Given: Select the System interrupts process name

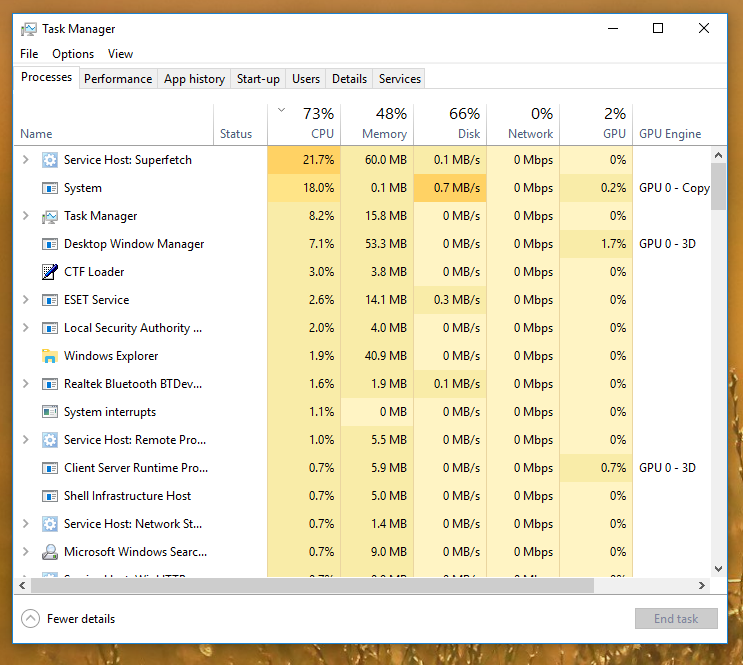Looking at the screenshot, I should click(110, 412).
